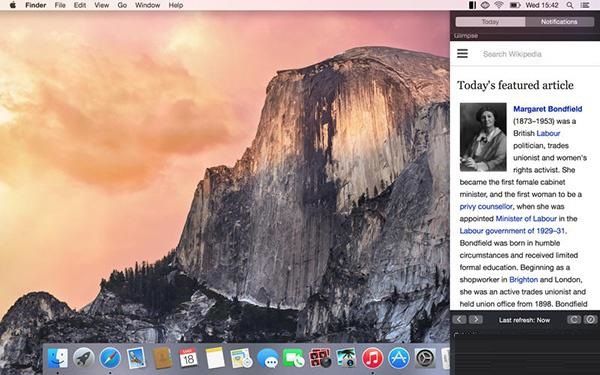Screen dimensions: 600x375
Task: Open the Apple menu
Action: (13, 5)
